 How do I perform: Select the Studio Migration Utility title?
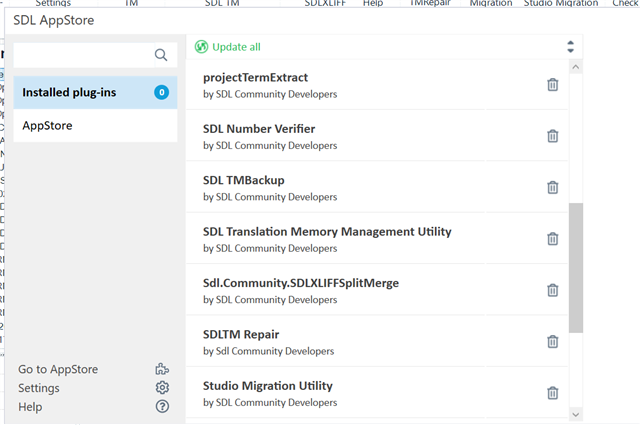pos(268,386)
